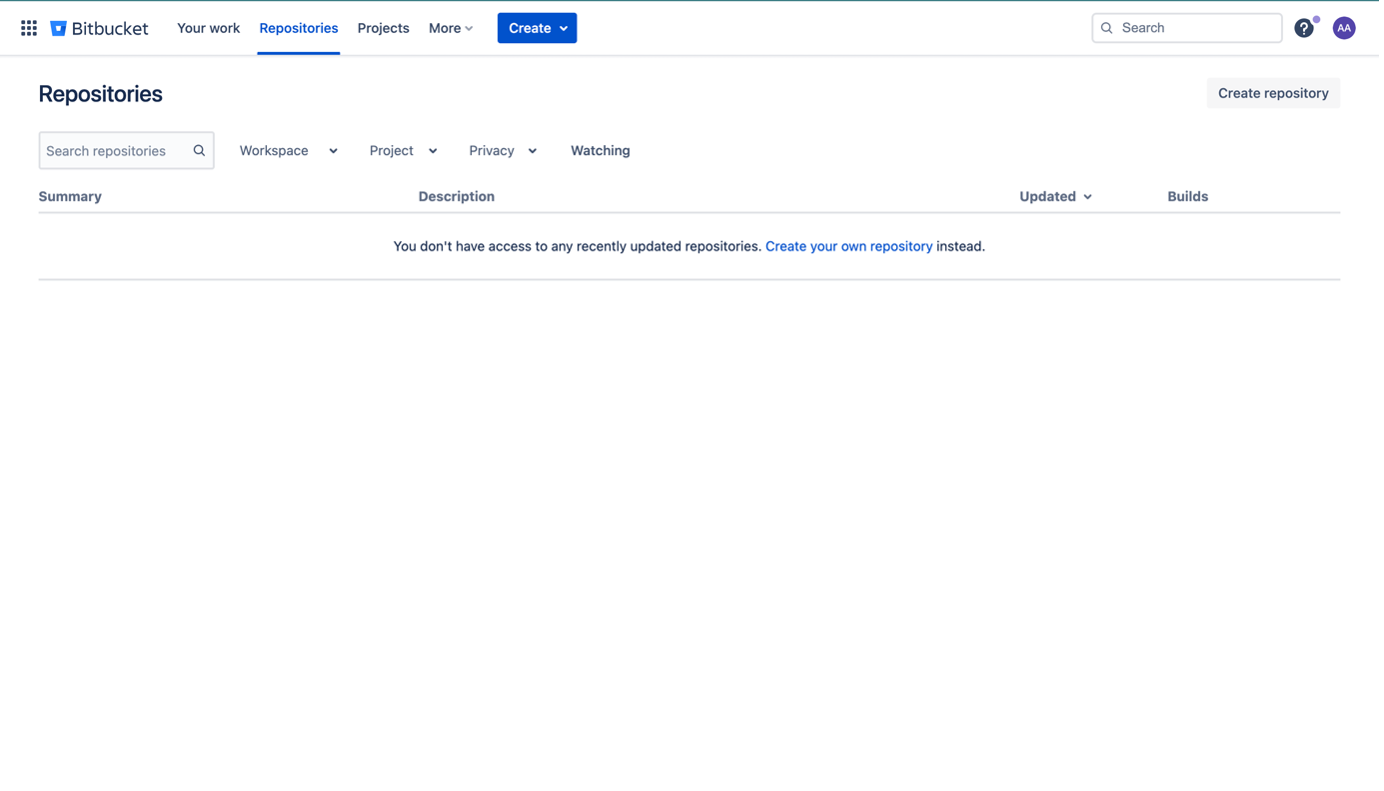
Task: Click the Create repository button
Action: (1273, 93)
